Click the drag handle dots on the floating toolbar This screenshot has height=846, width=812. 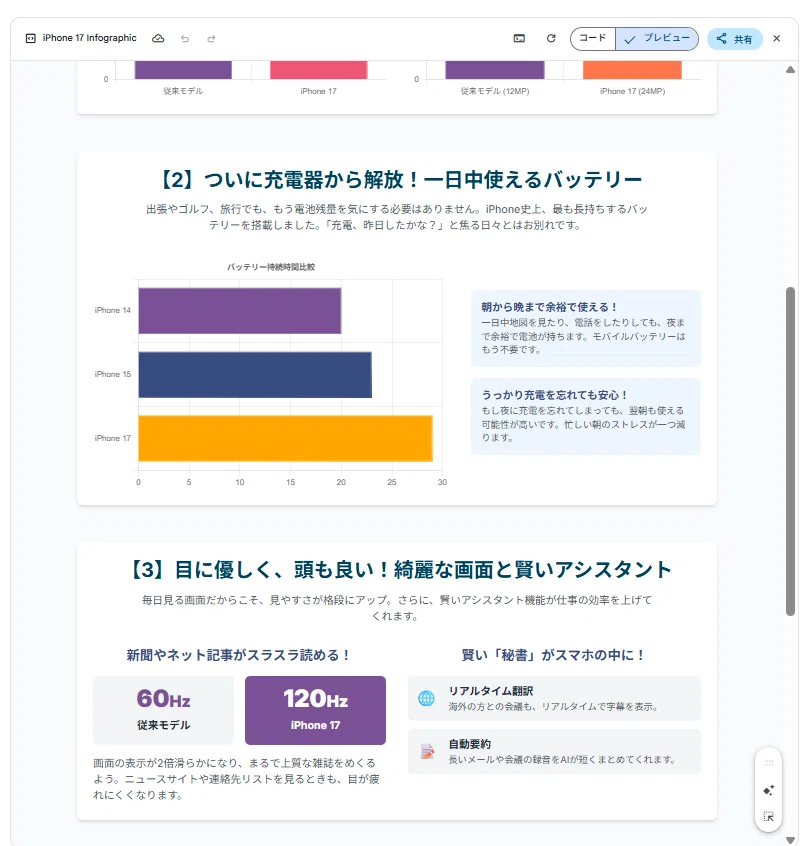(769, 762)
